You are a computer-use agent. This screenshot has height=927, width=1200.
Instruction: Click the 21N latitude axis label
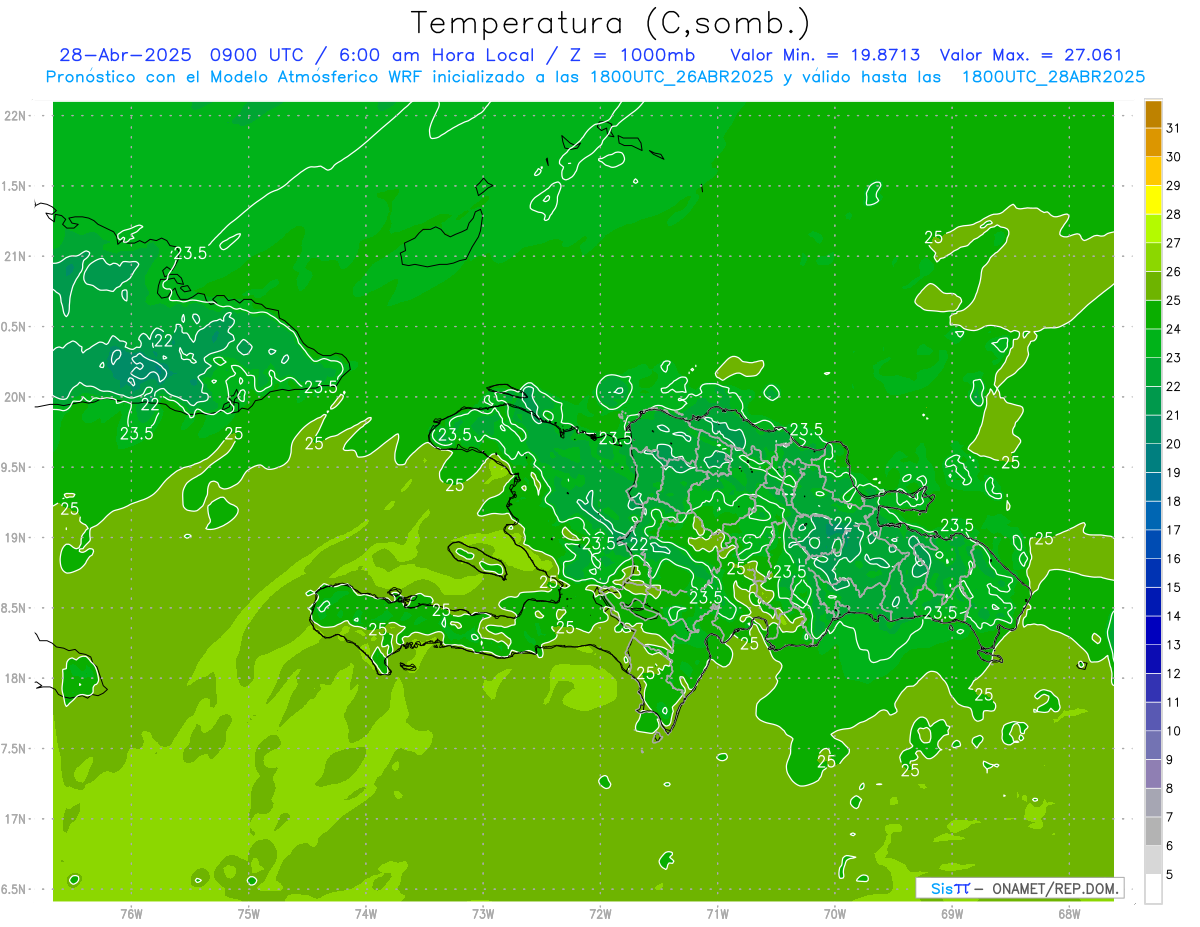tap(16, 256)
